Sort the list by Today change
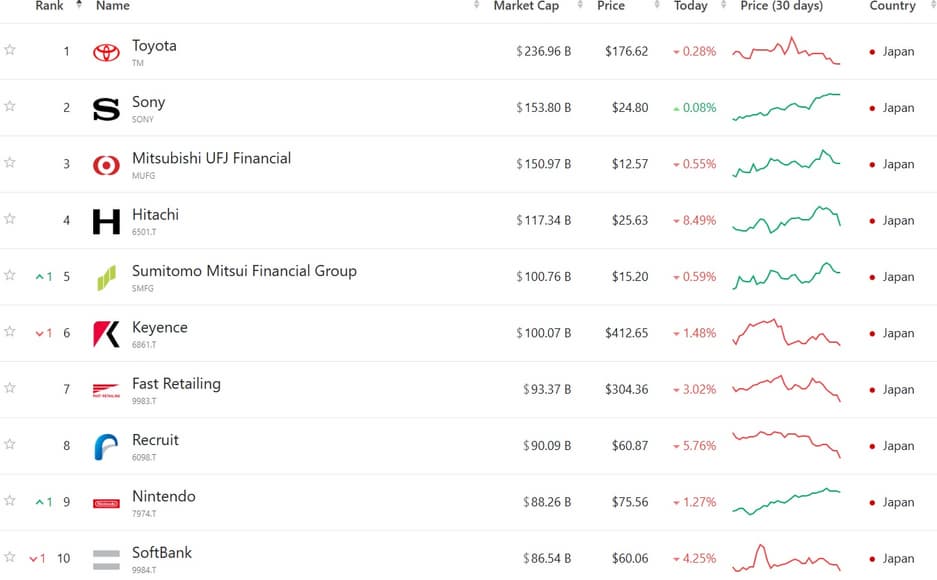The width and height of the screenshot is (937, 580). pyautogui.click(x=690, y=6)
